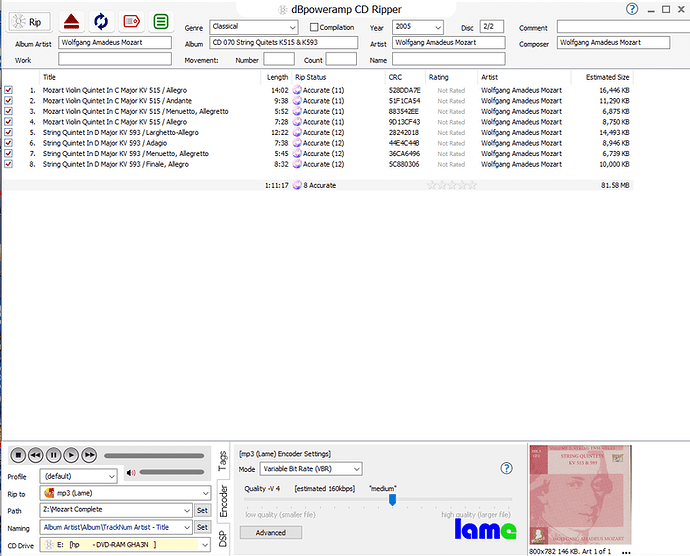Image resolution: width=690 pixels, height=556 pixels.
Task: Stop playback with the stop button
Action: point(18,455)
